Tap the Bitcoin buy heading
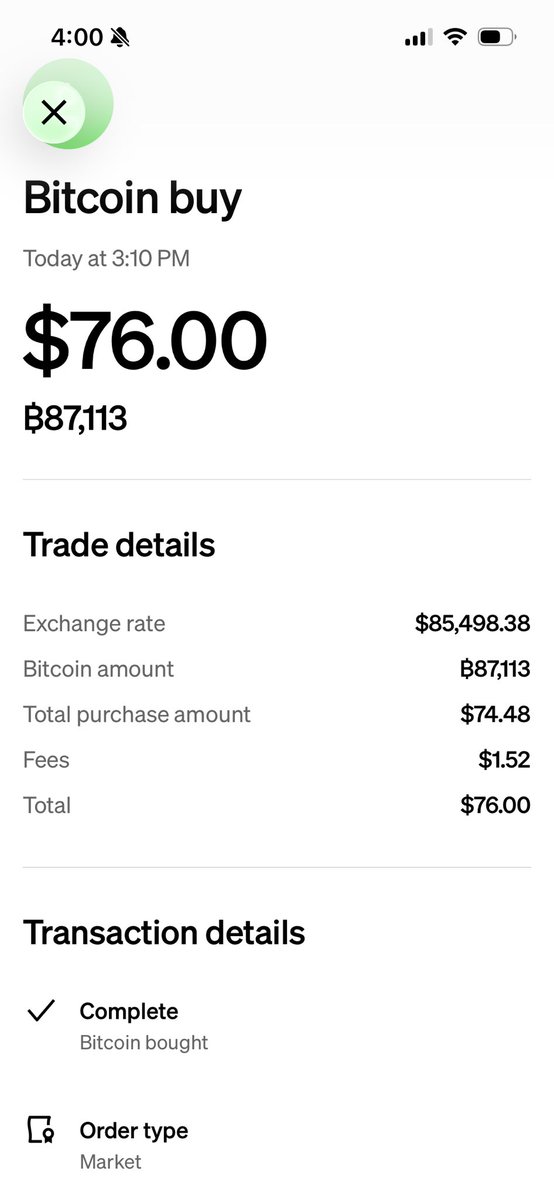Screen dimensions: 554x1199 132,199
